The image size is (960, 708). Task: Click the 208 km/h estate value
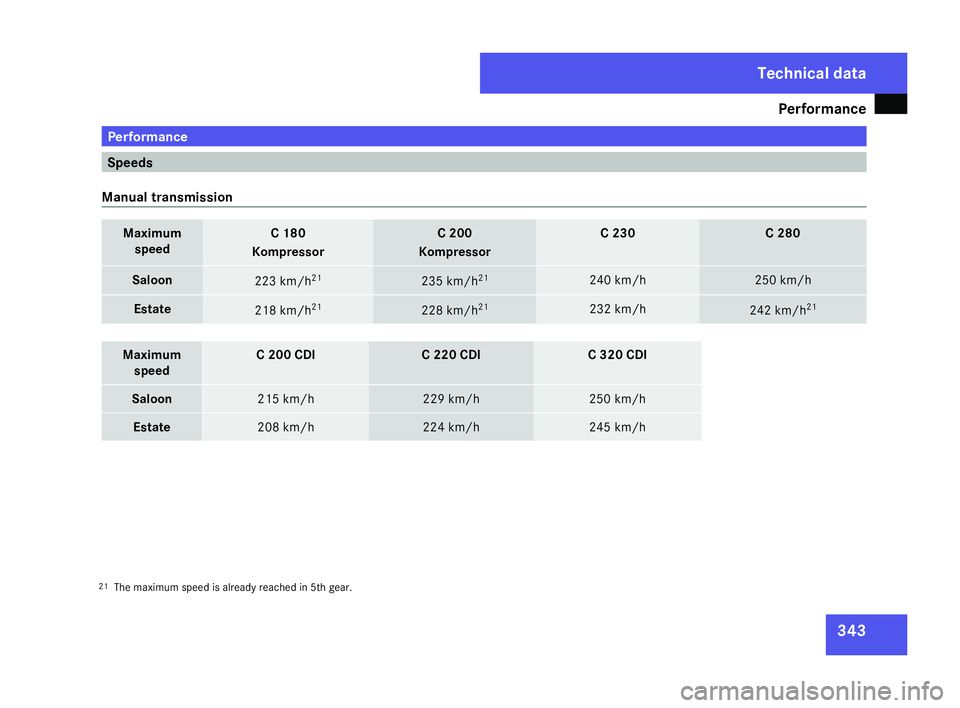coord(285,427)
